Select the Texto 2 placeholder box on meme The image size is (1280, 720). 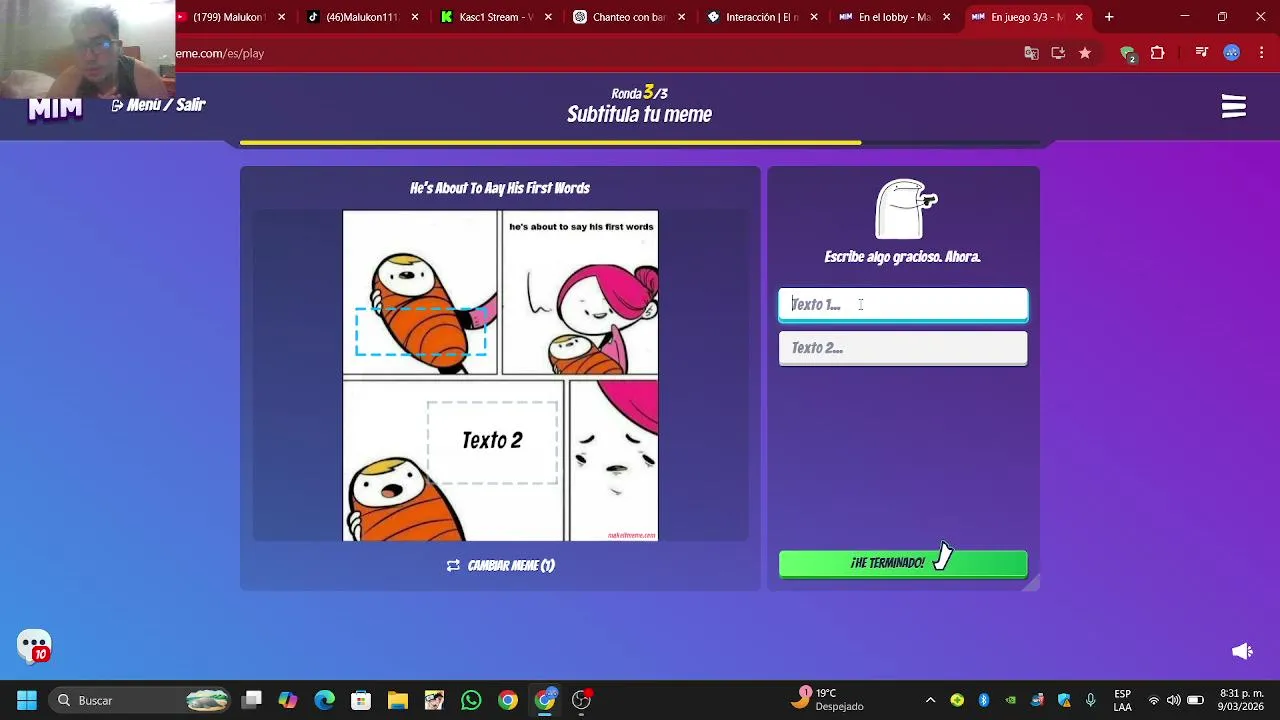click(x=492, y=441)
